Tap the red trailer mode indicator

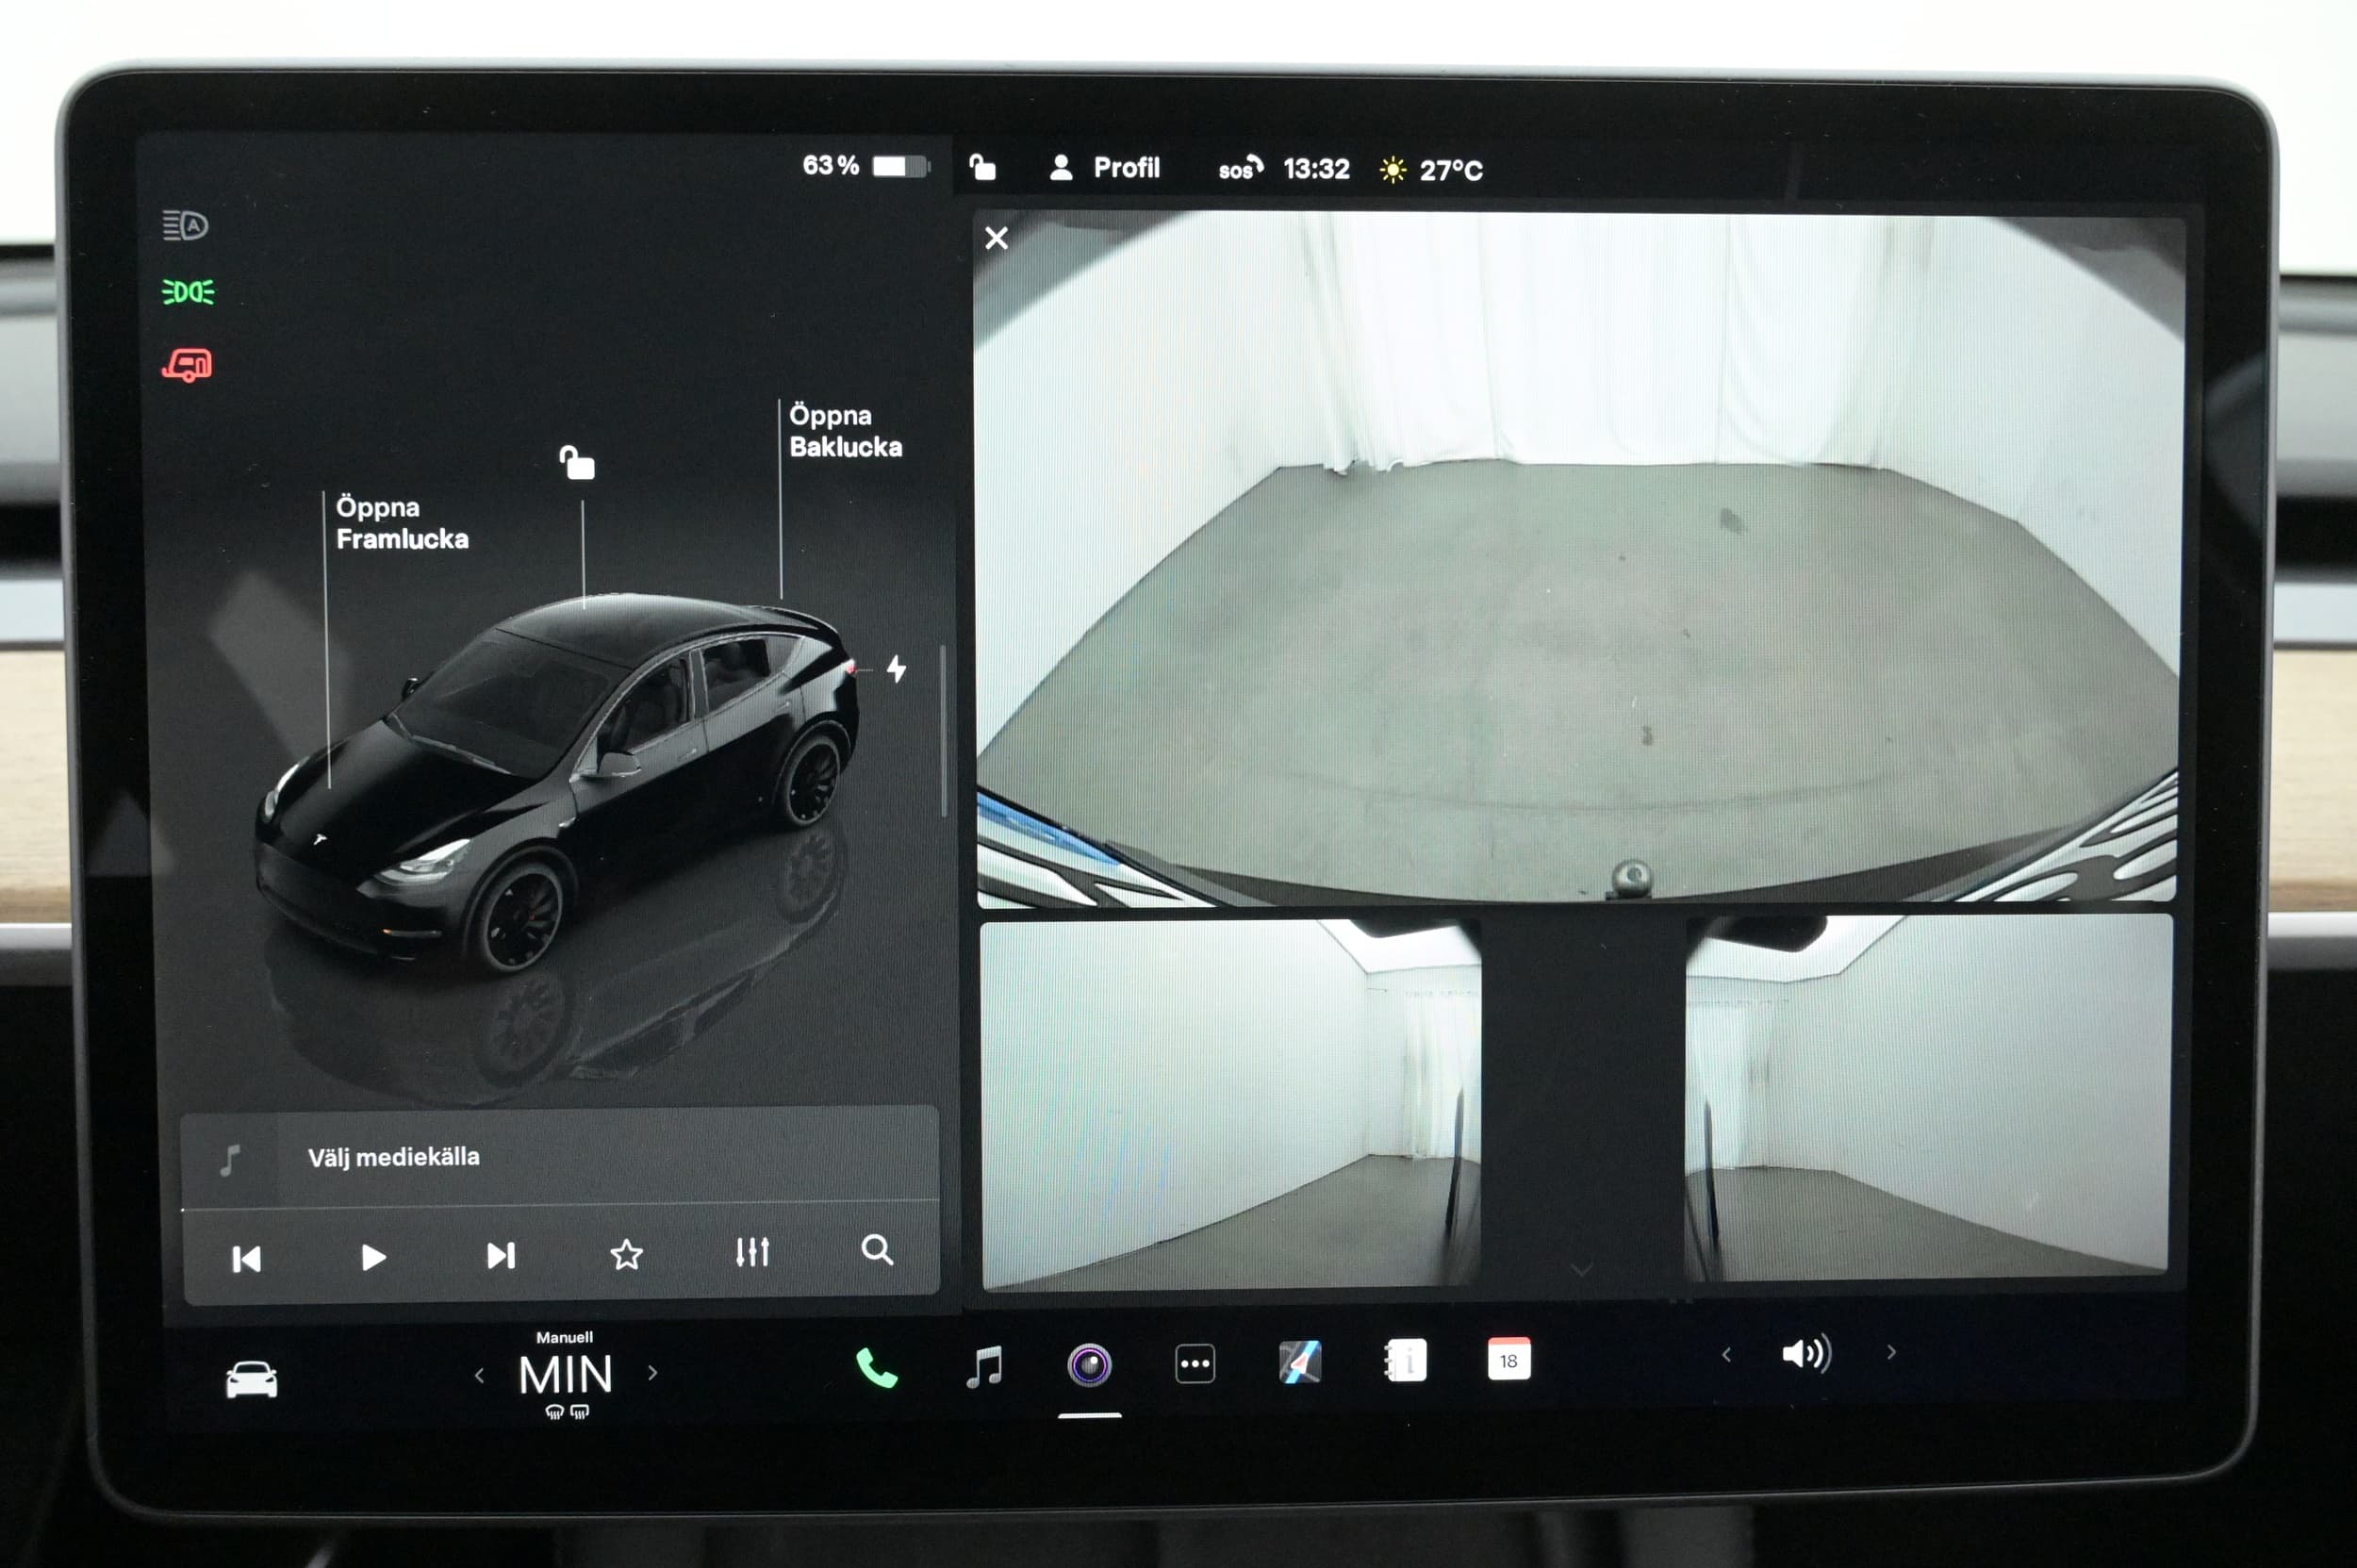coord(188,365)
